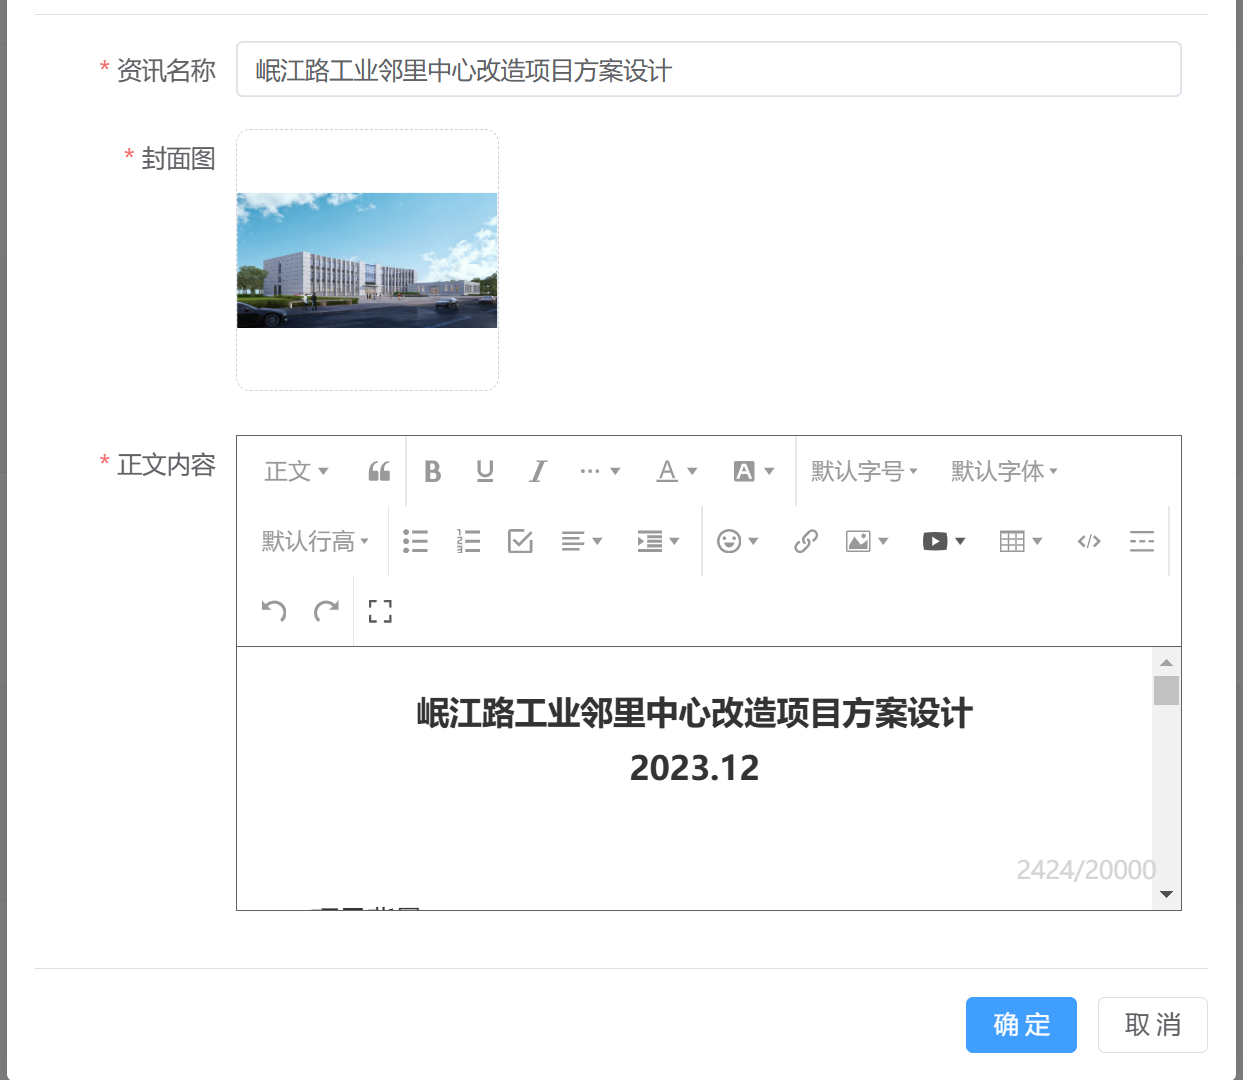1243x1080 pixels.
Task: Apply underline formatting
Action: pos(485,471)
